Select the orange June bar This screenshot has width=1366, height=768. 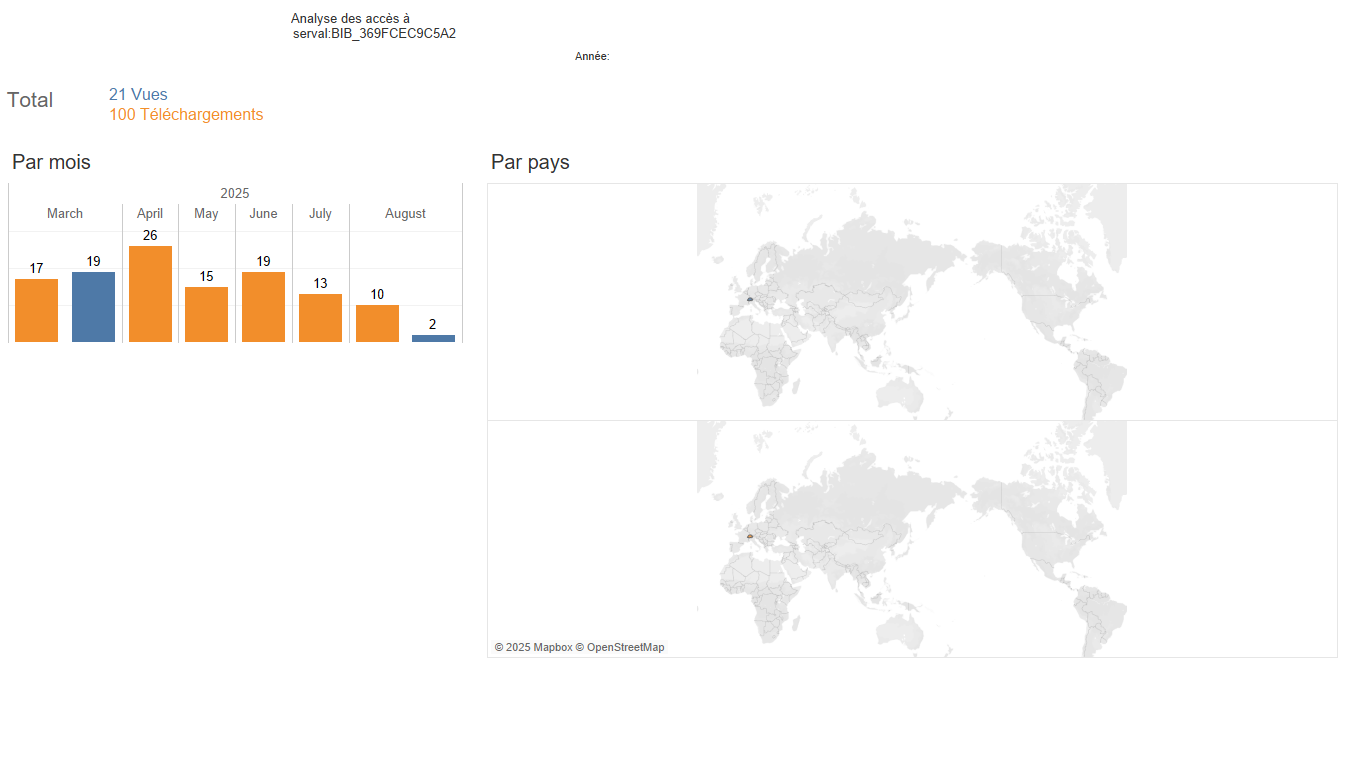point(263,307)
